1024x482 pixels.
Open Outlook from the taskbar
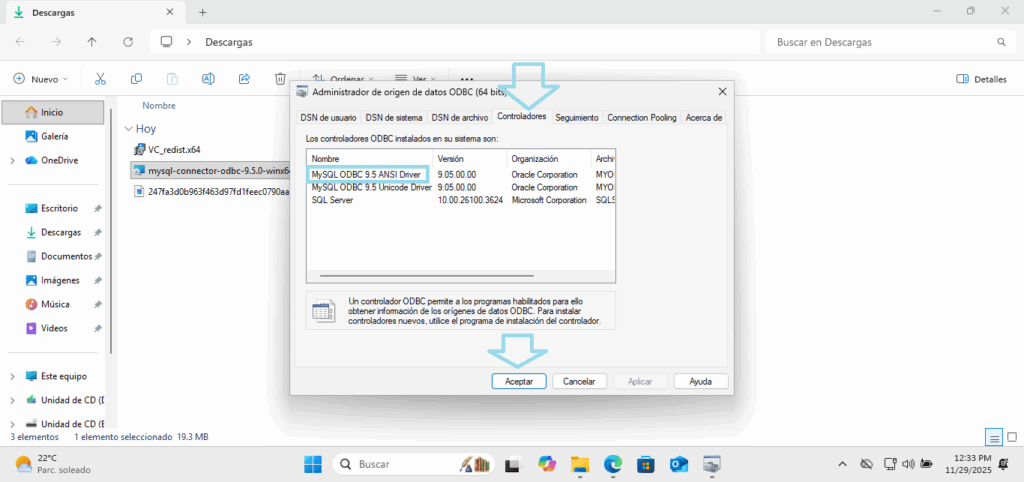[x=679, y=464]
